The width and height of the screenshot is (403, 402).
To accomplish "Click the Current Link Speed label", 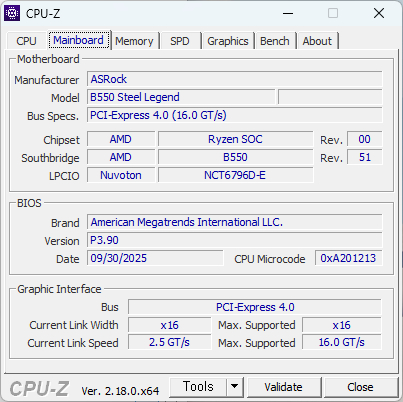I will pyautogui.click(x=73, y=343).
